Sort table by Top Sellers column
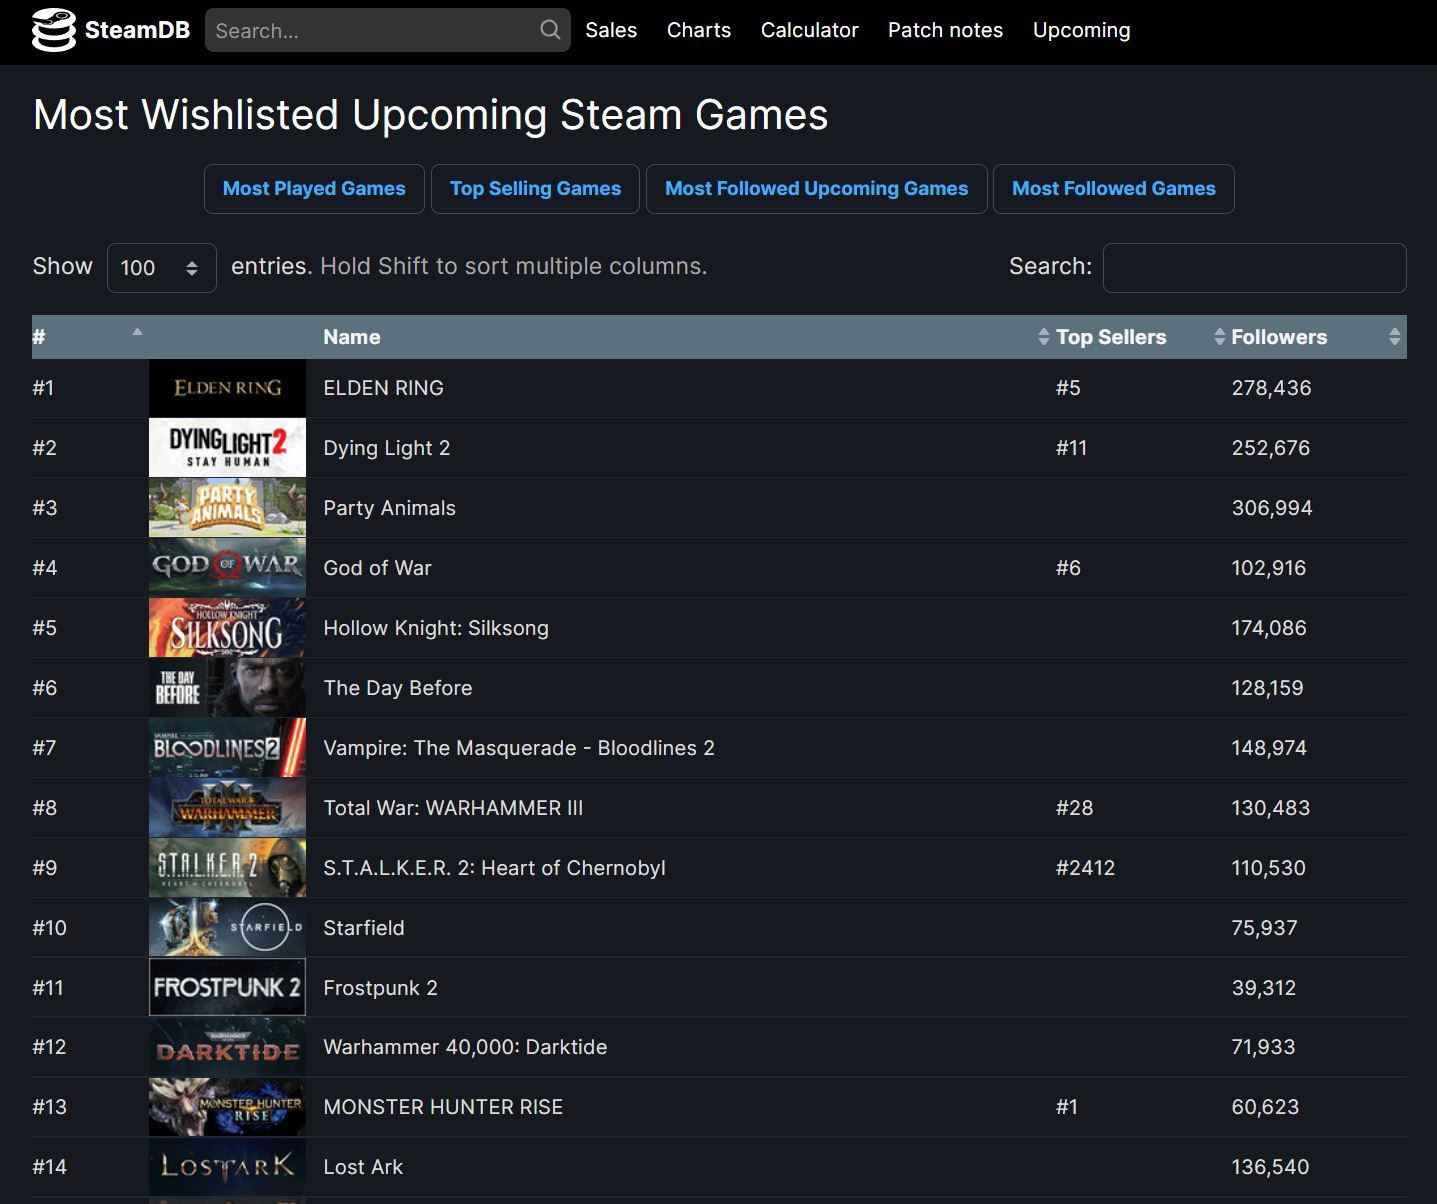1437x1204 pixels. click(x=1135, y=337)
